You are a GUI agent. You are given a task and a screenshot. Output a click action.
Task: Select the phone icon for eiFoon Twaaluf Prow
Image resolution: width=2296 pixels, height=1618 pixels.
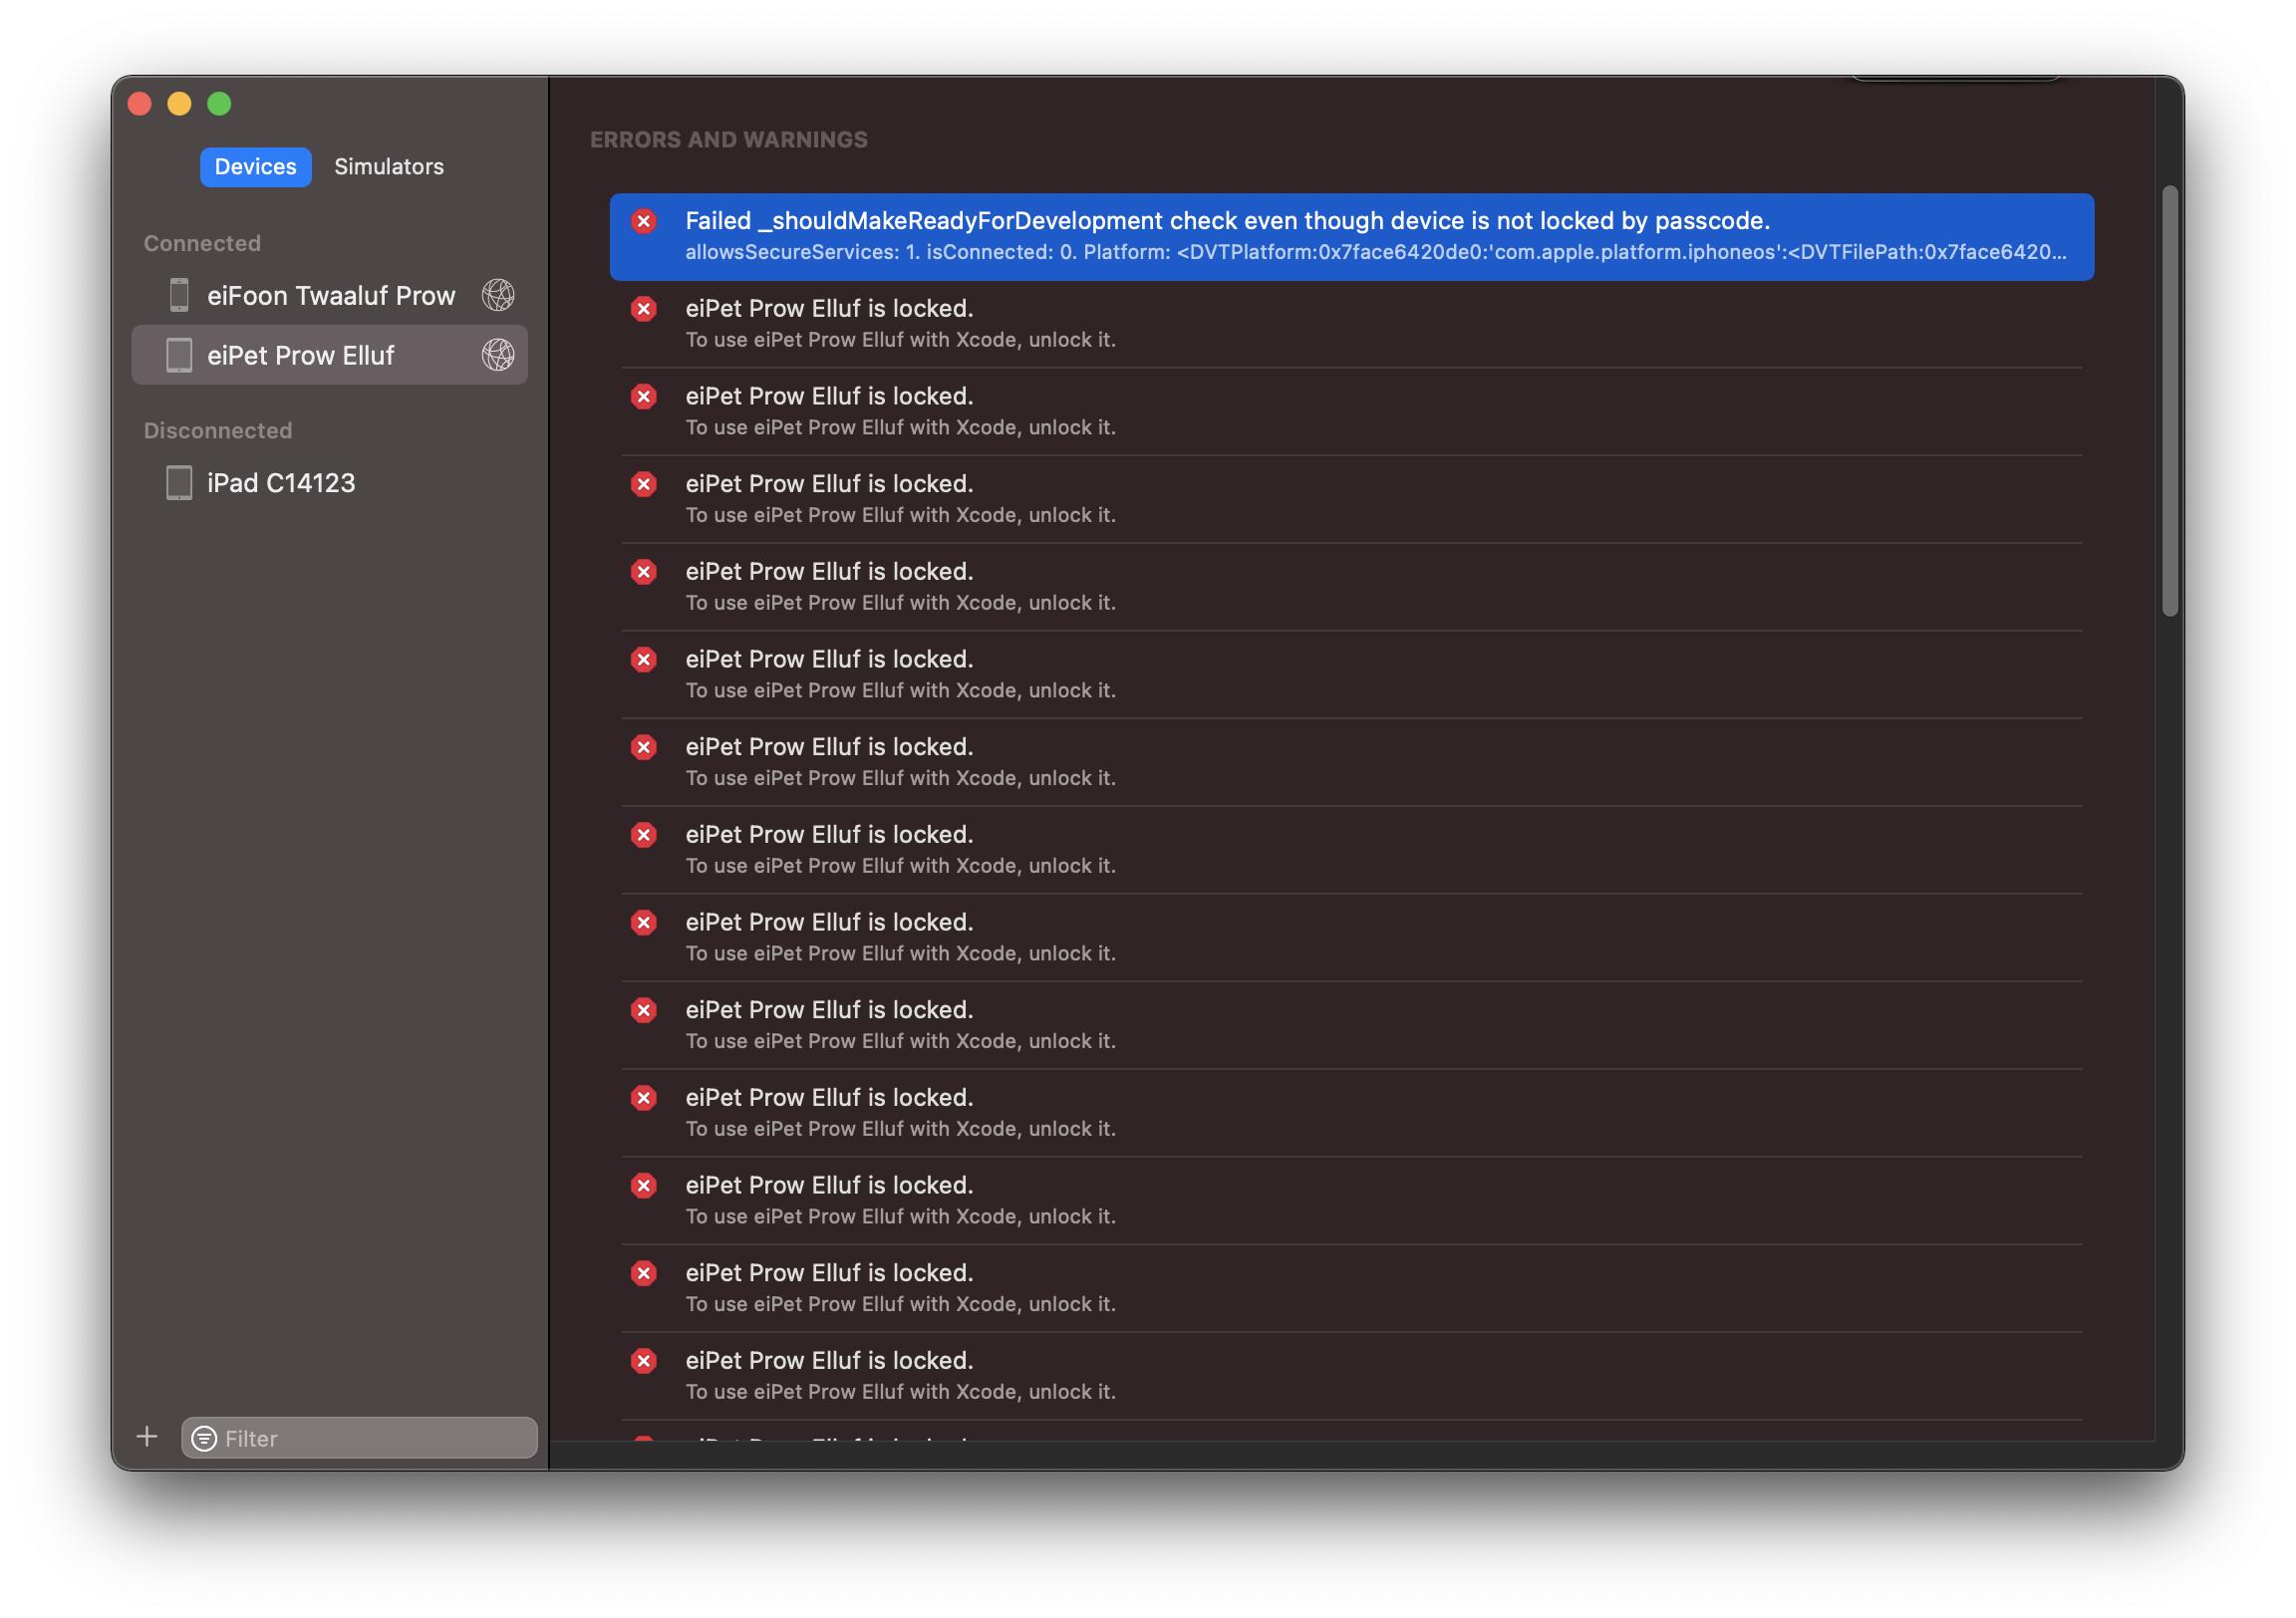click(x=180, y=295)
